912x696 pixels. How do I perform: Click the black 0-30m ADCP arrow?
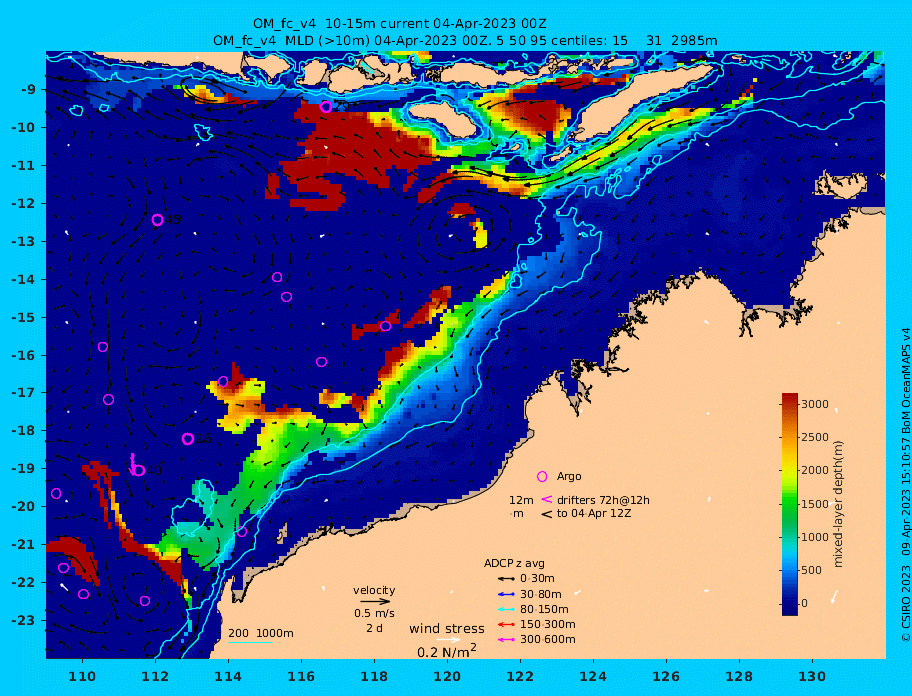click(506, 579)
